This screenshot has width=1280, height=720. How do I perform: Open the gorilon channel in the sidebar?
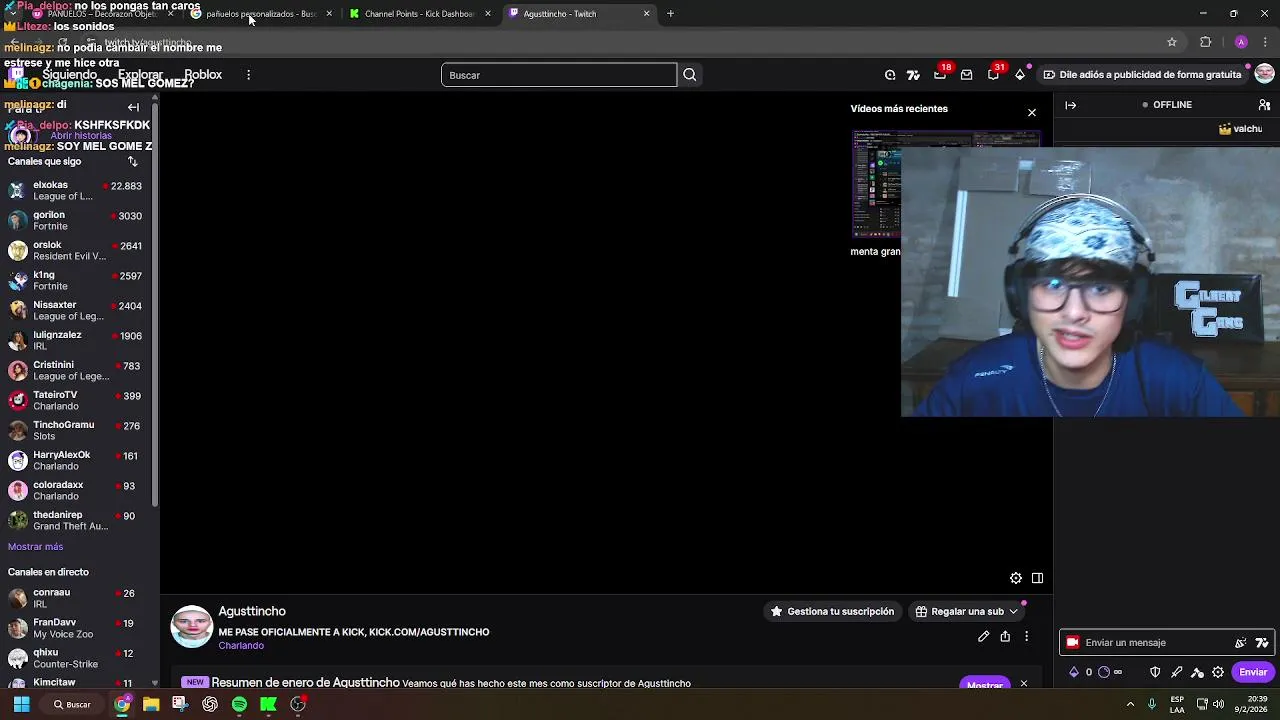pyautogui.click(x=78, y=221)
